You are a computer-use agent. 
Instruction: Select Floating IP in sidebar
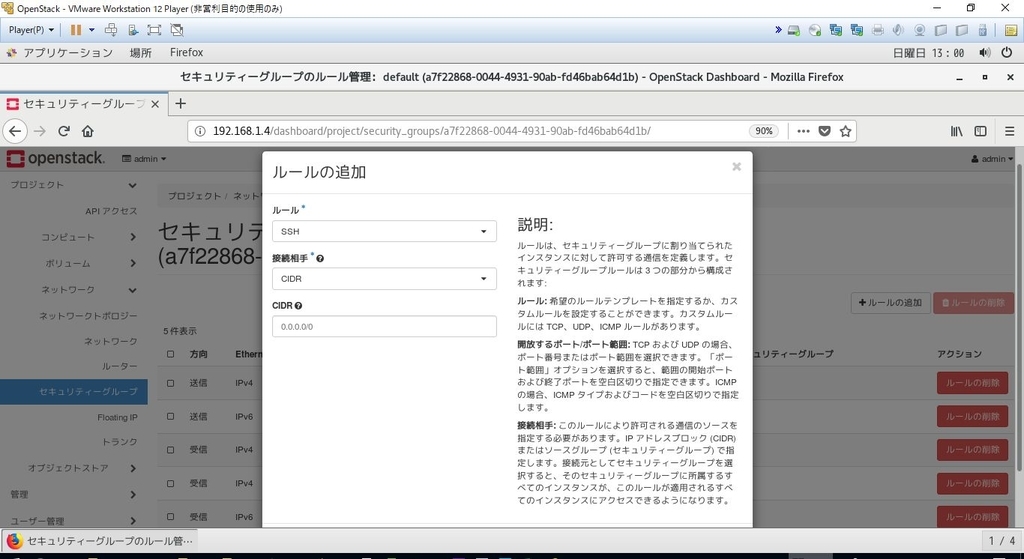(x=118, y=417)
